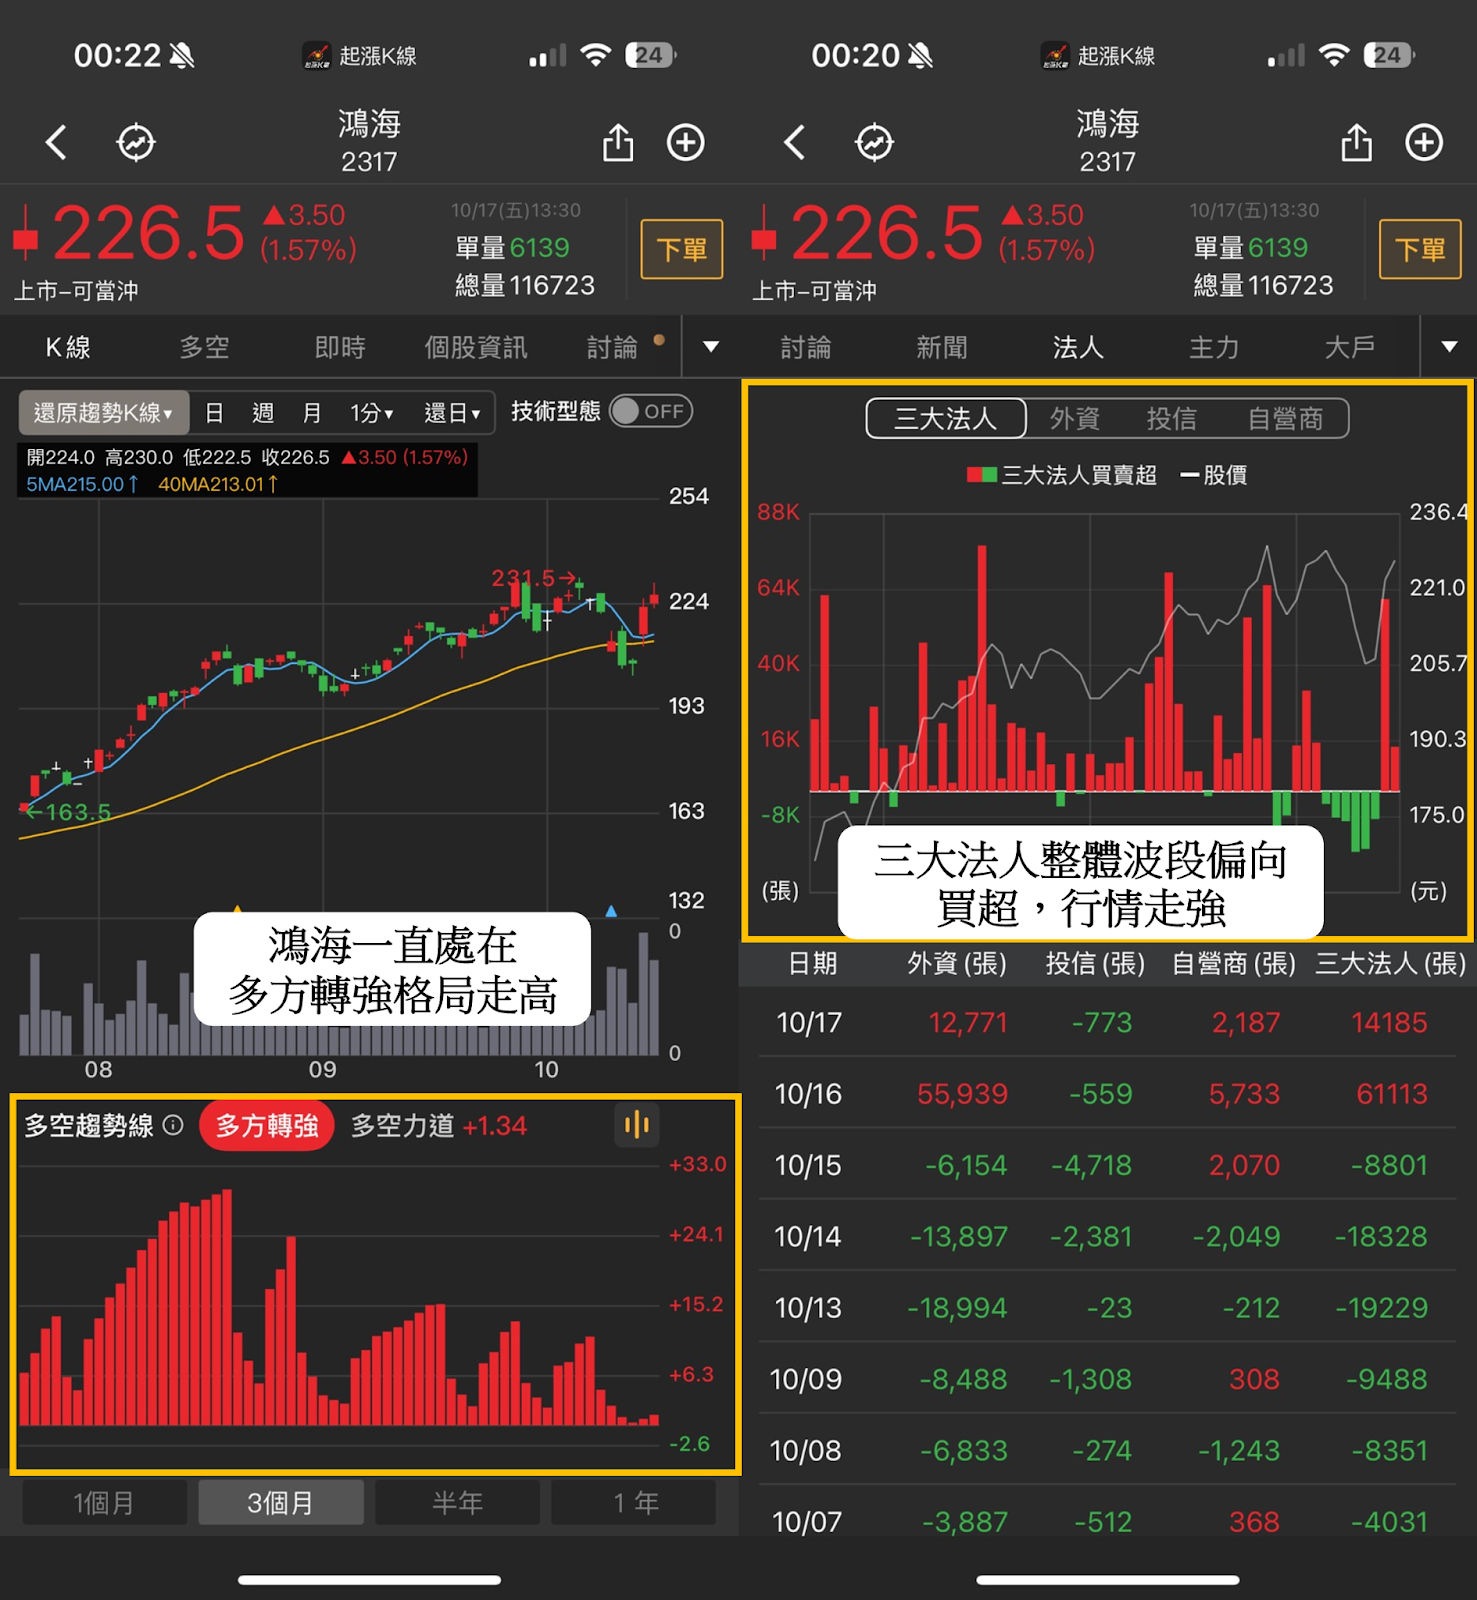Open 新聞 tab
The width and height of the screenshot is (1477, 1600).
coord(942,347)
